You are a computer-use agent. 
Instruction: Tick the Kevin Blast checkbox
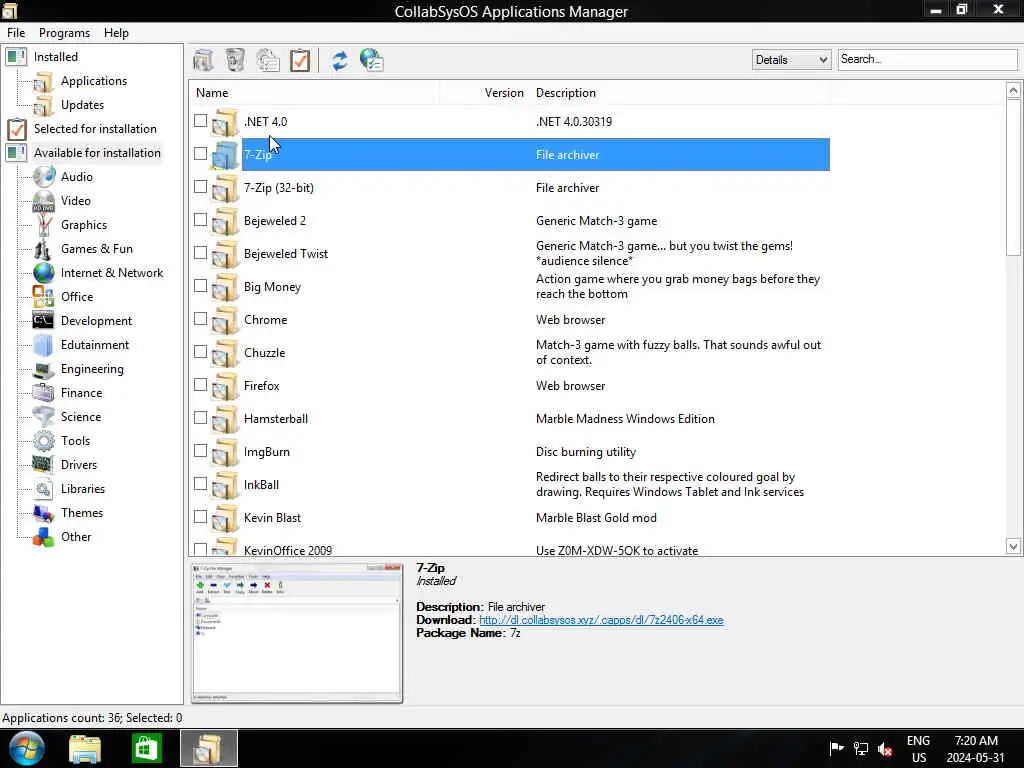click(200, 517)
